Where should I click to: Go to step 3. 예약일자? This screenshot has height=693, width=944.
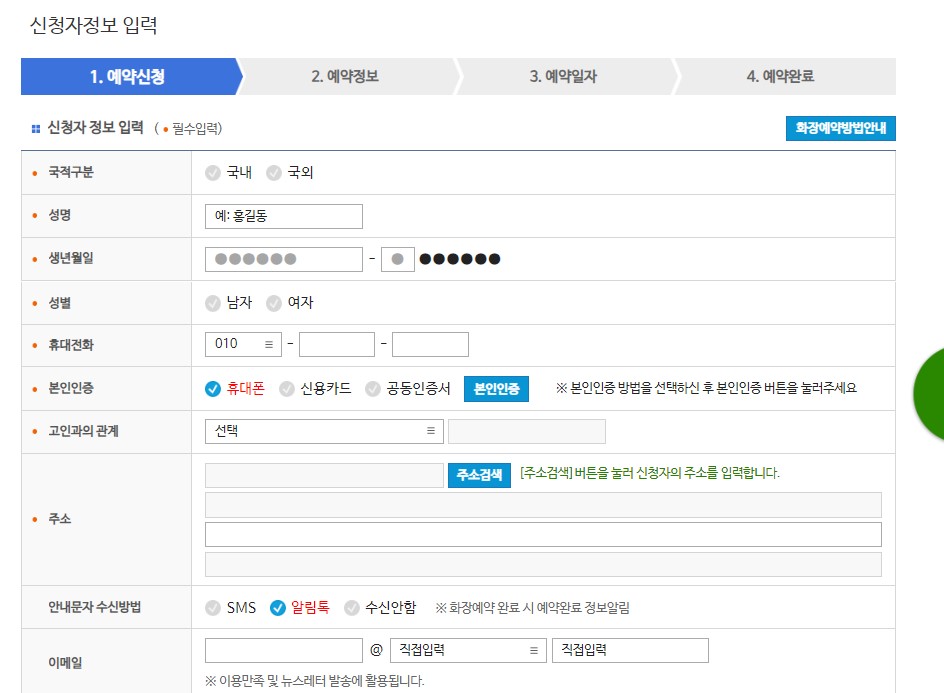pyautogui.click(x=563, y=76)
